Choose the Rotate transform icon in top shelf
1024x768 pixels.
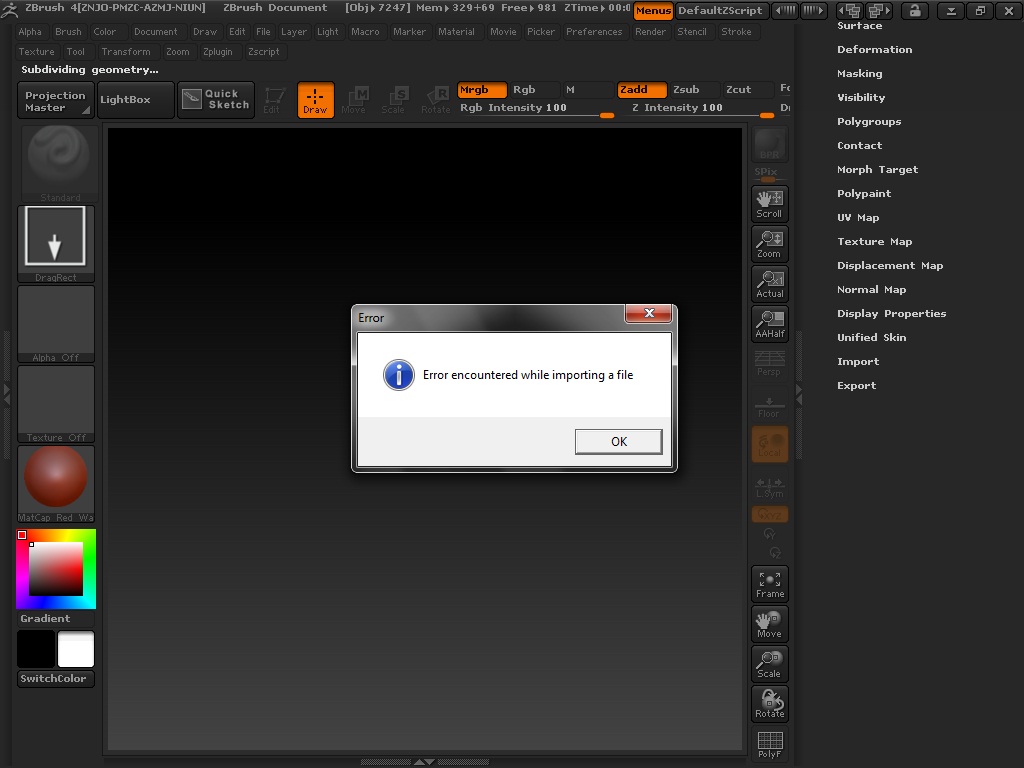(x=435, y=100)
